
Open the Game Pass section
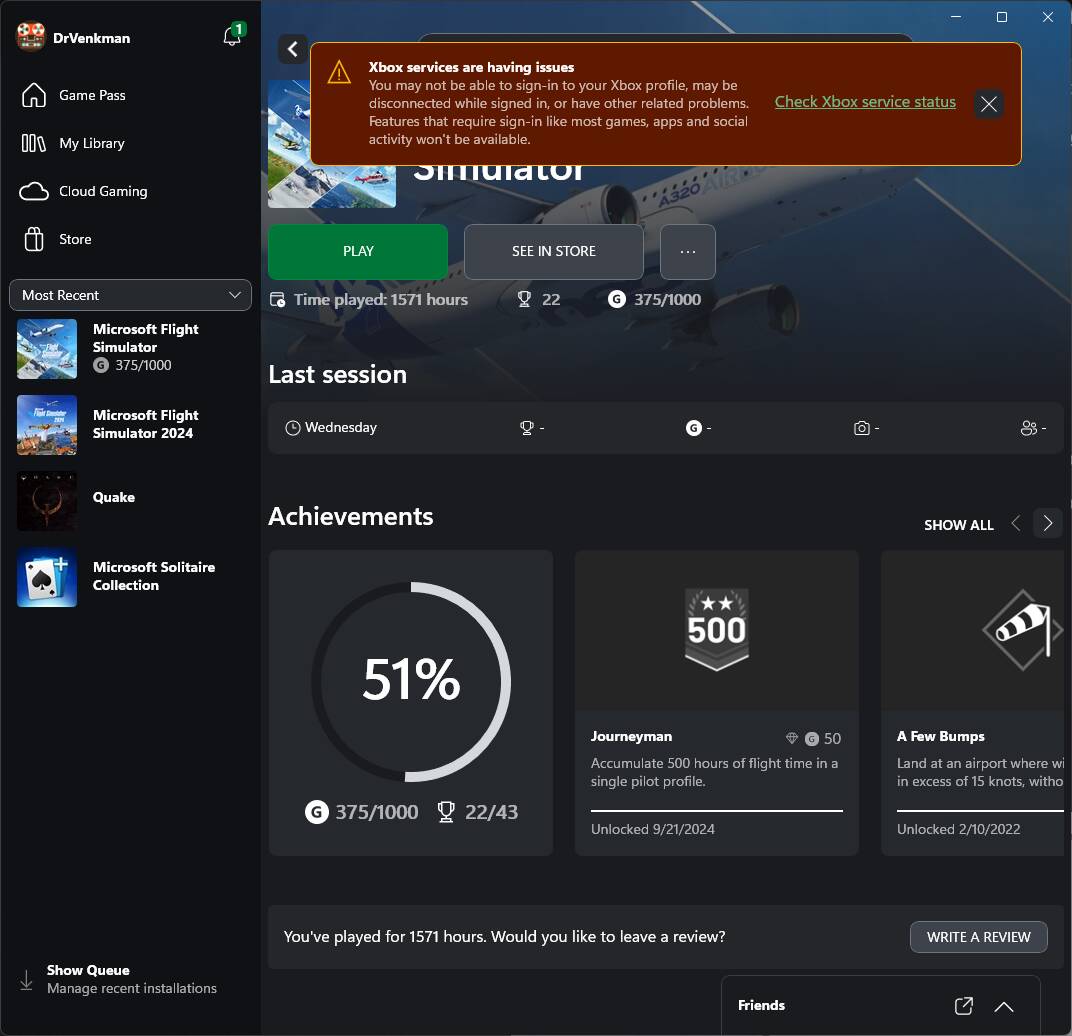(x=91, y=95)
